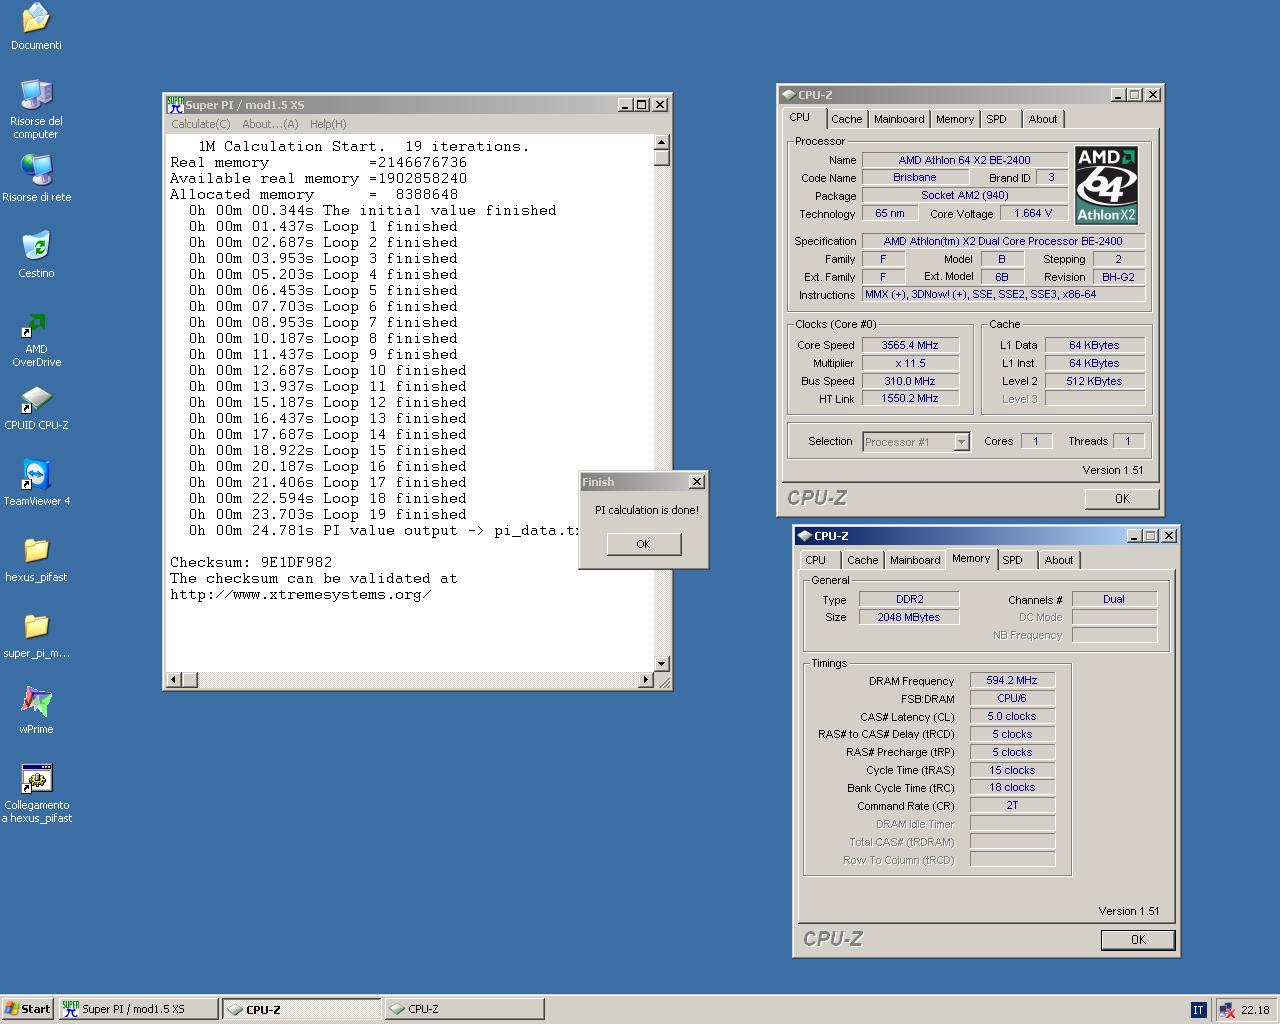1280x1024 pixels.
Task: Open Help(H) menu in Super PI
Action: point(328,124)
